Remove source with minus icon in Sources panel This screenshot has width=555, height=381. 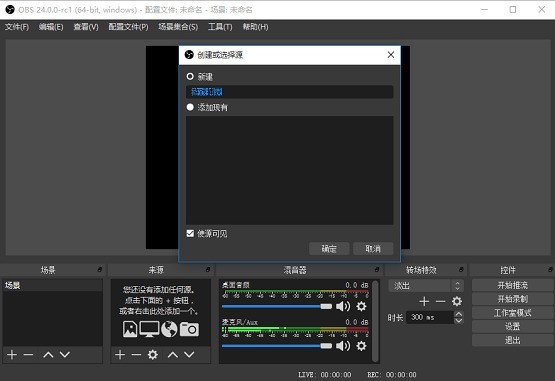[136, 354]
